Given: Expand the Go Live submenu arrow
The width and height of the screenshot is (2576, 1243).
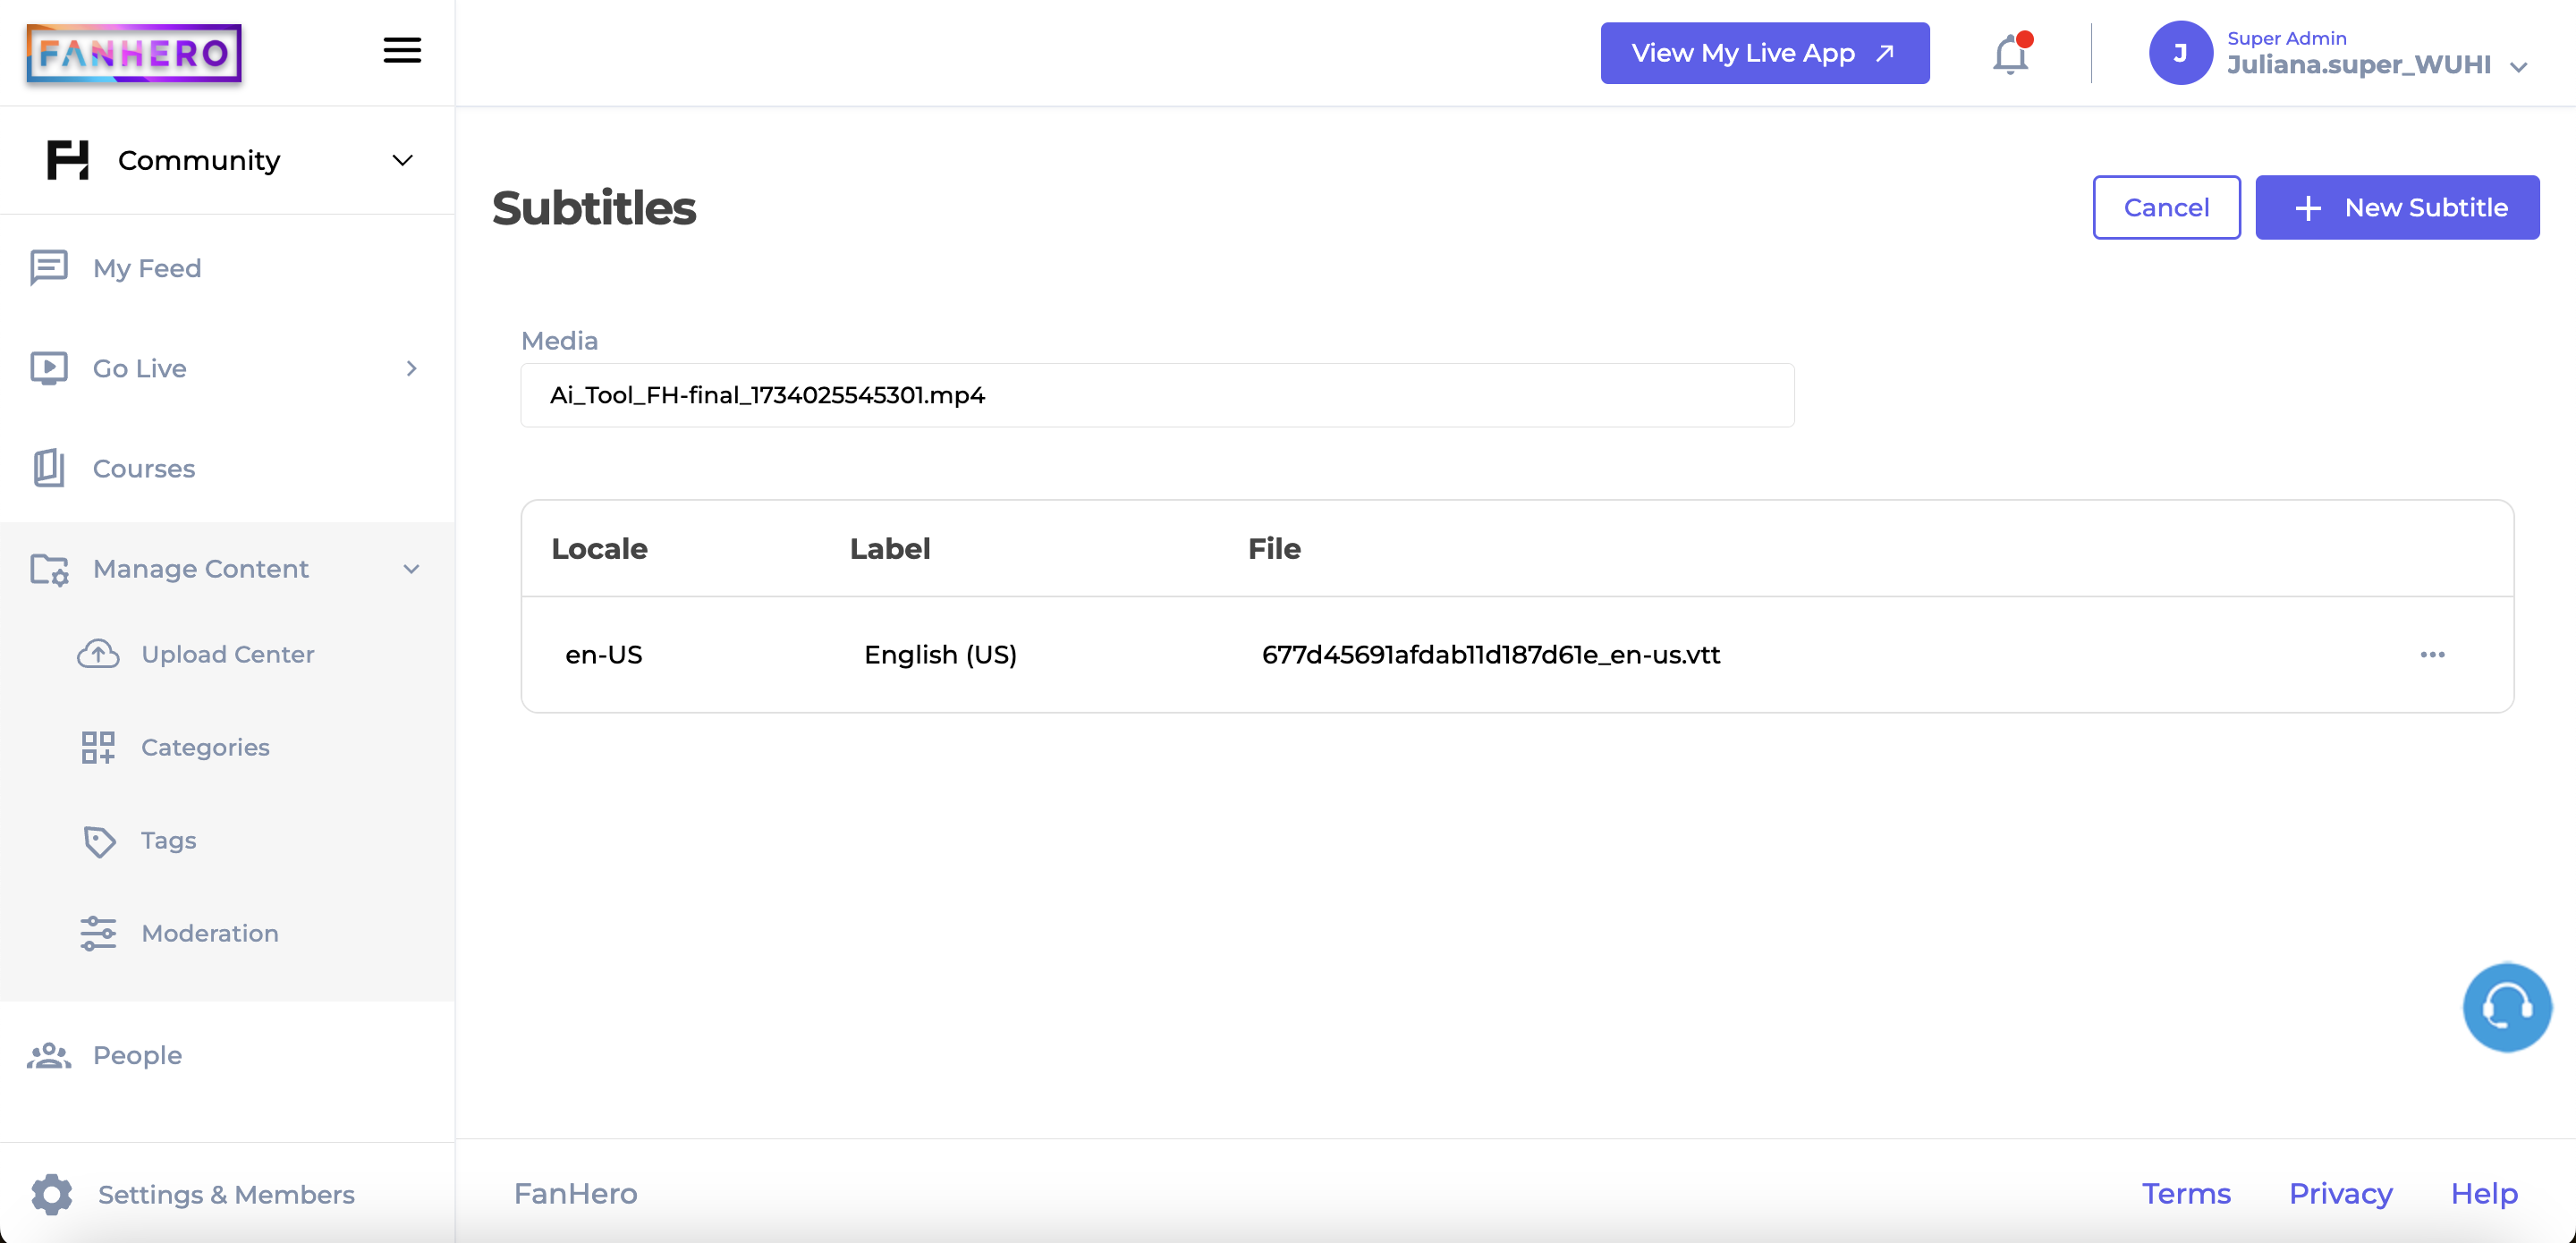Looking at the screenshot, I should point(411,368).
